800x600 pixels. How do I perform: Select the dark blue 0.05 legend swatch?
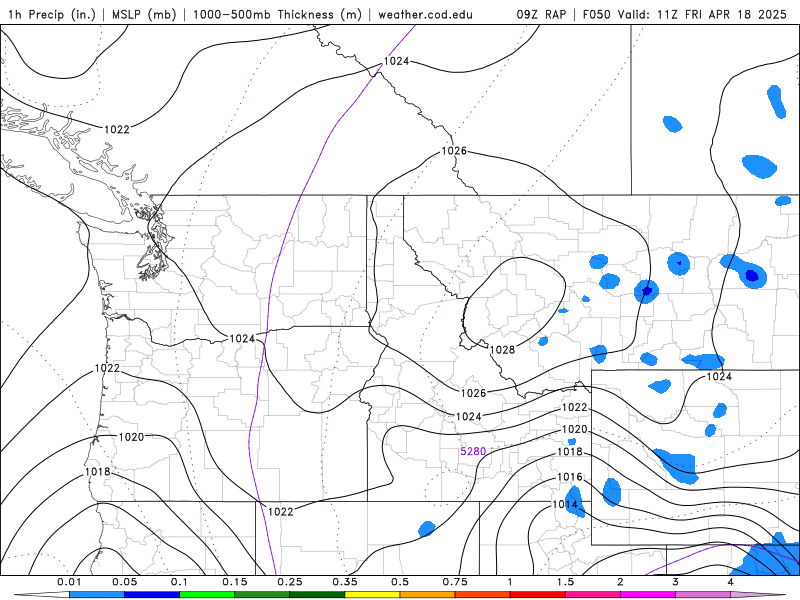pos(152,595)
